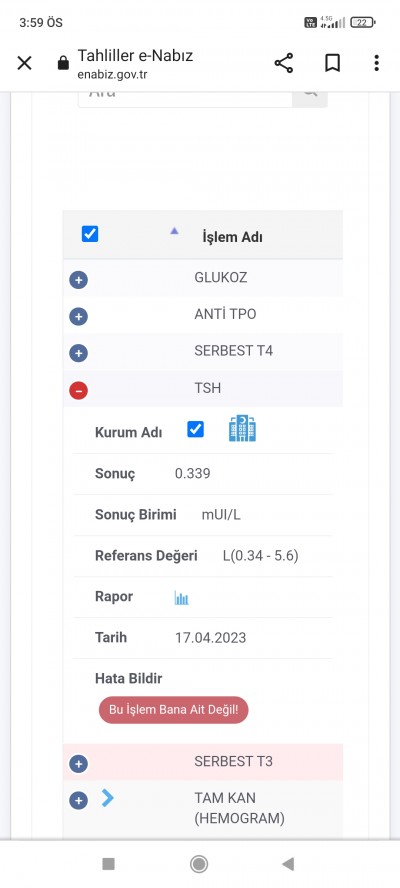Open the three-dot browser menu
The width and height of the screenshot is (400, 888).
[376, 63]
